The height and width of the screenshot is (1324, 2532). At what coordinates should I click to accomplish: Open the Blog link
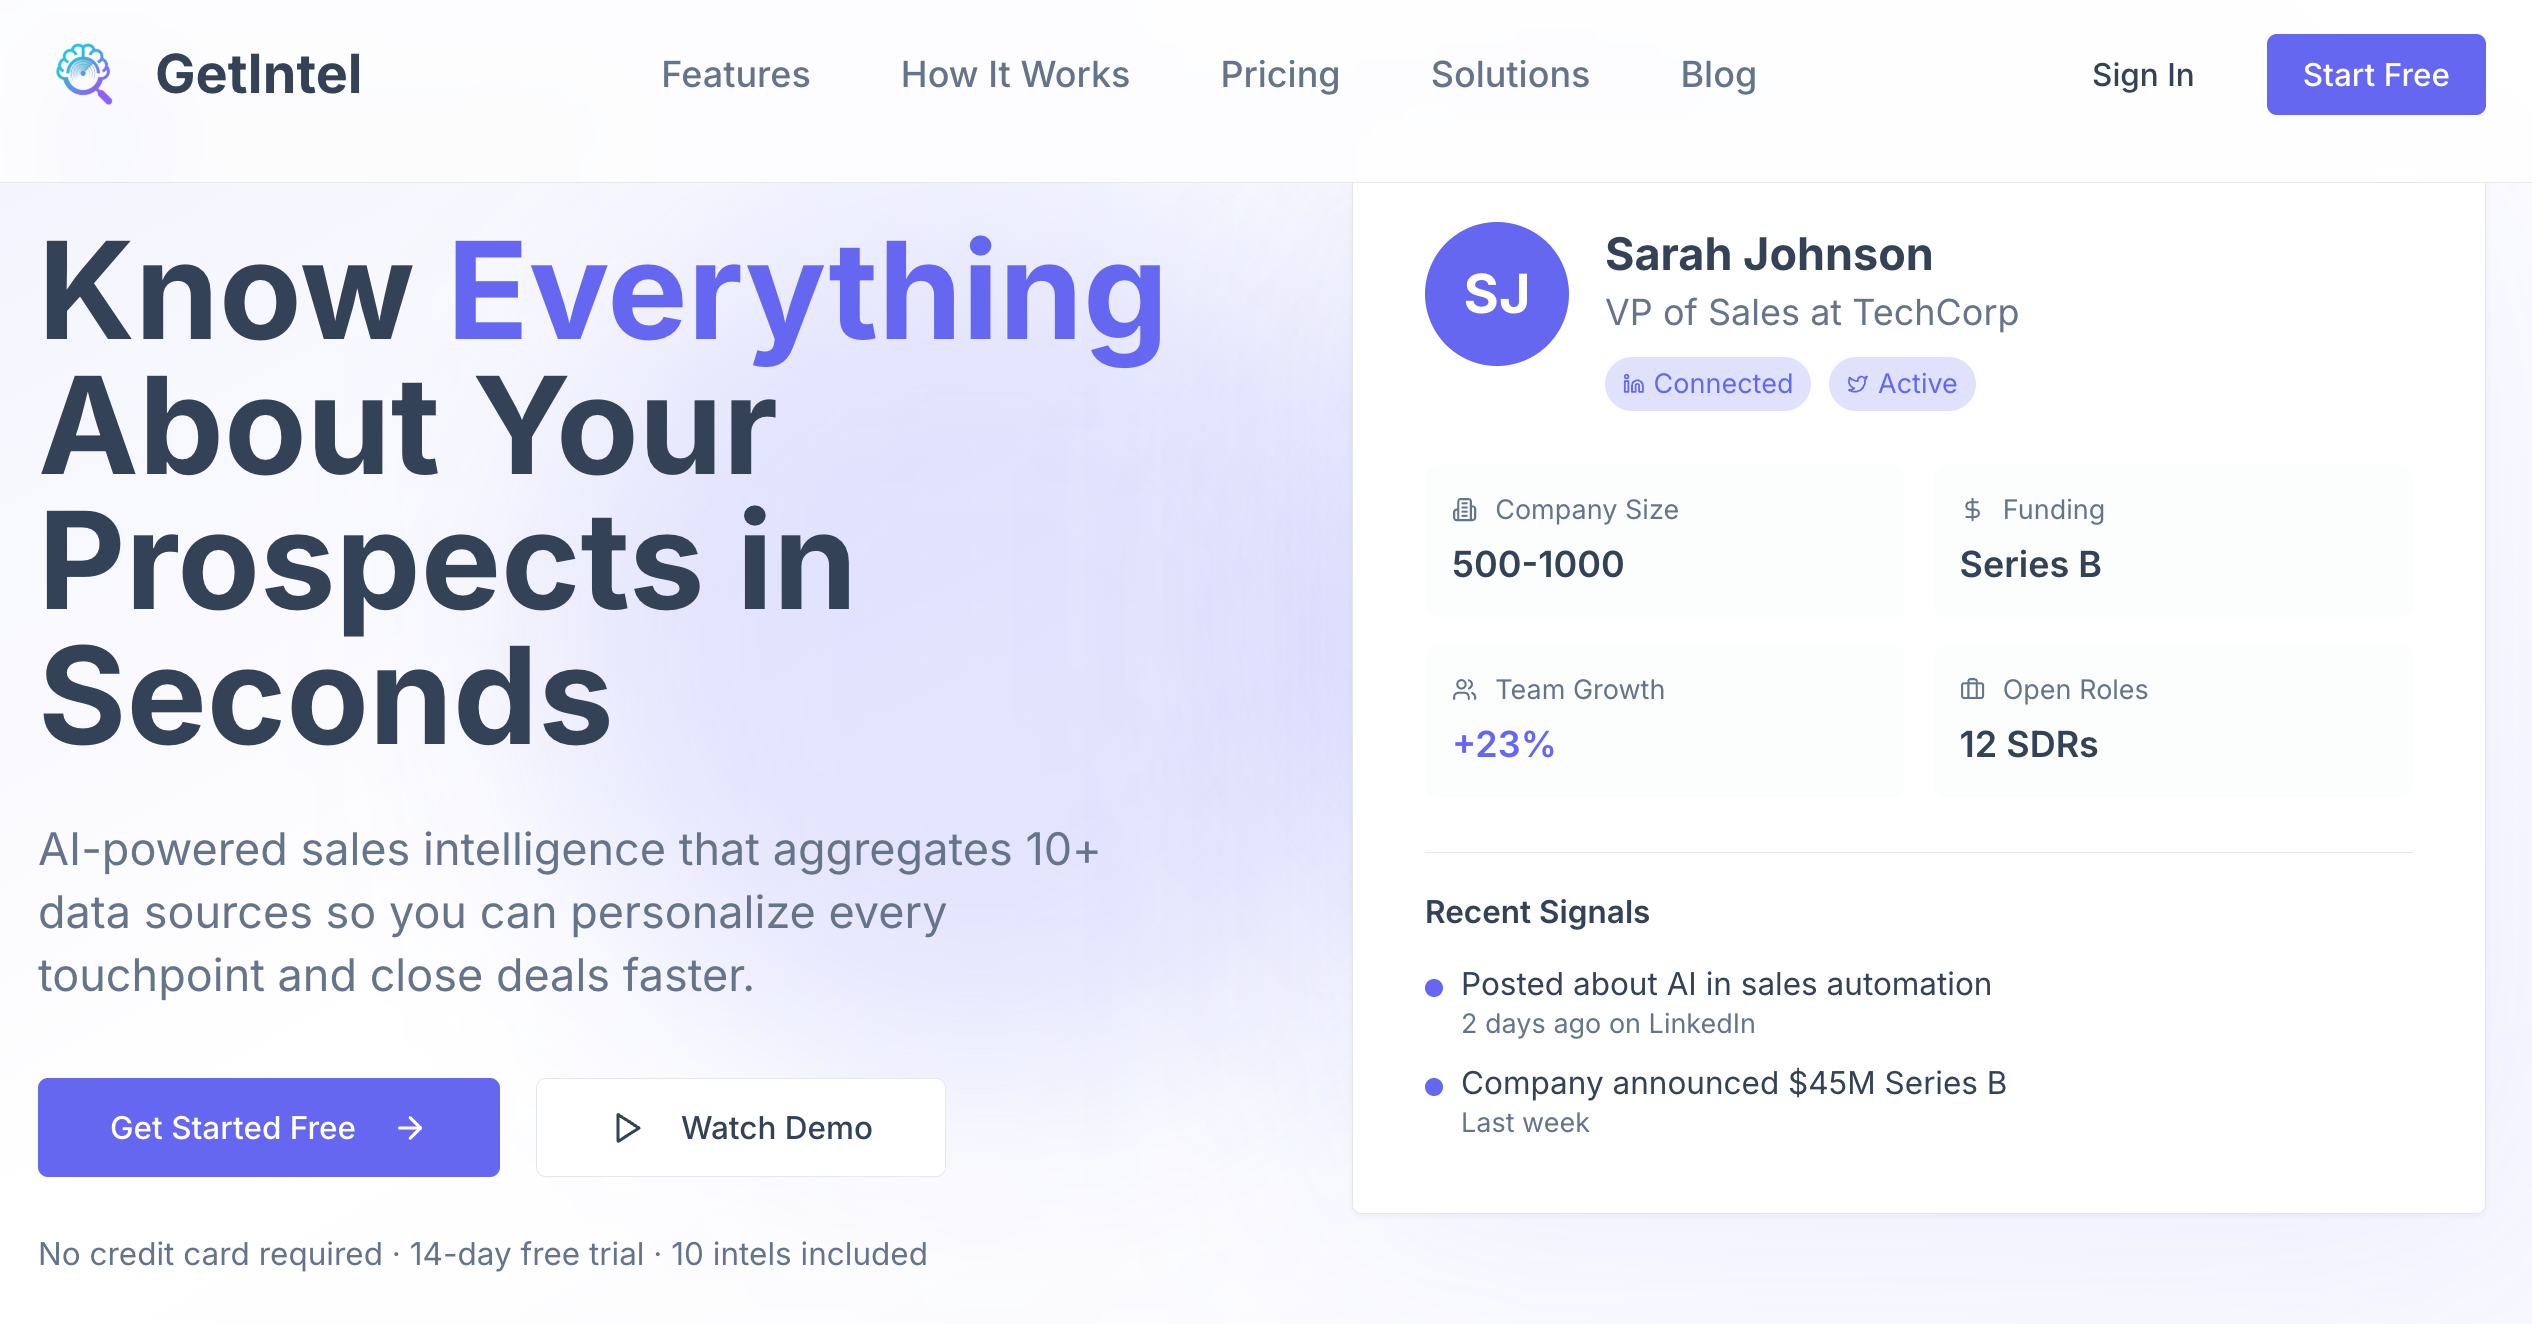coord(1717,75)
